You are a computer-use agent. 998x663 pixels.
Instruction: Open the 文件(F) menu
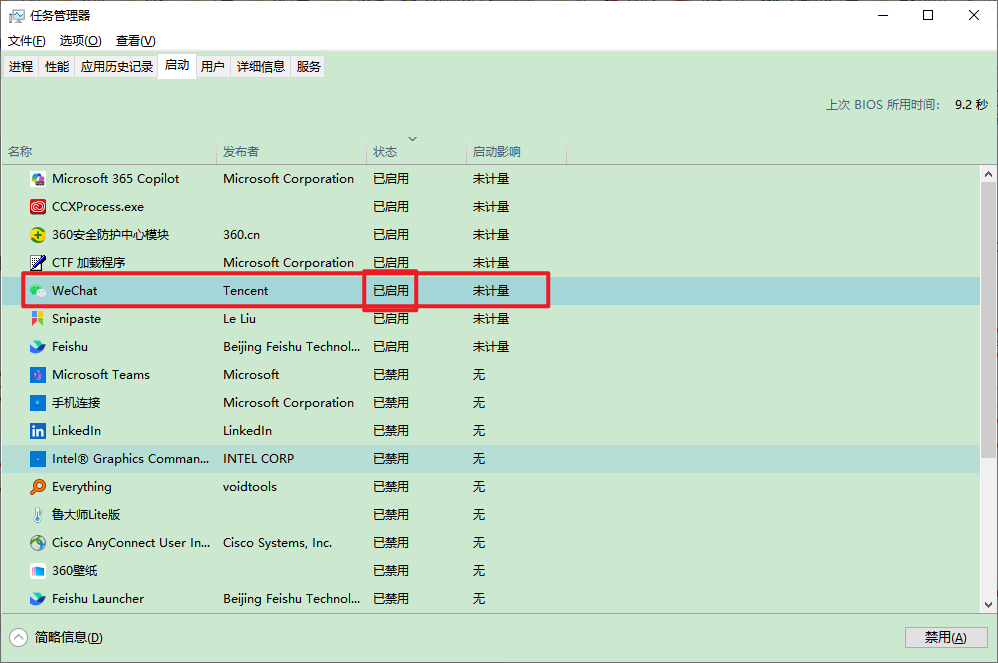[26, 41]
